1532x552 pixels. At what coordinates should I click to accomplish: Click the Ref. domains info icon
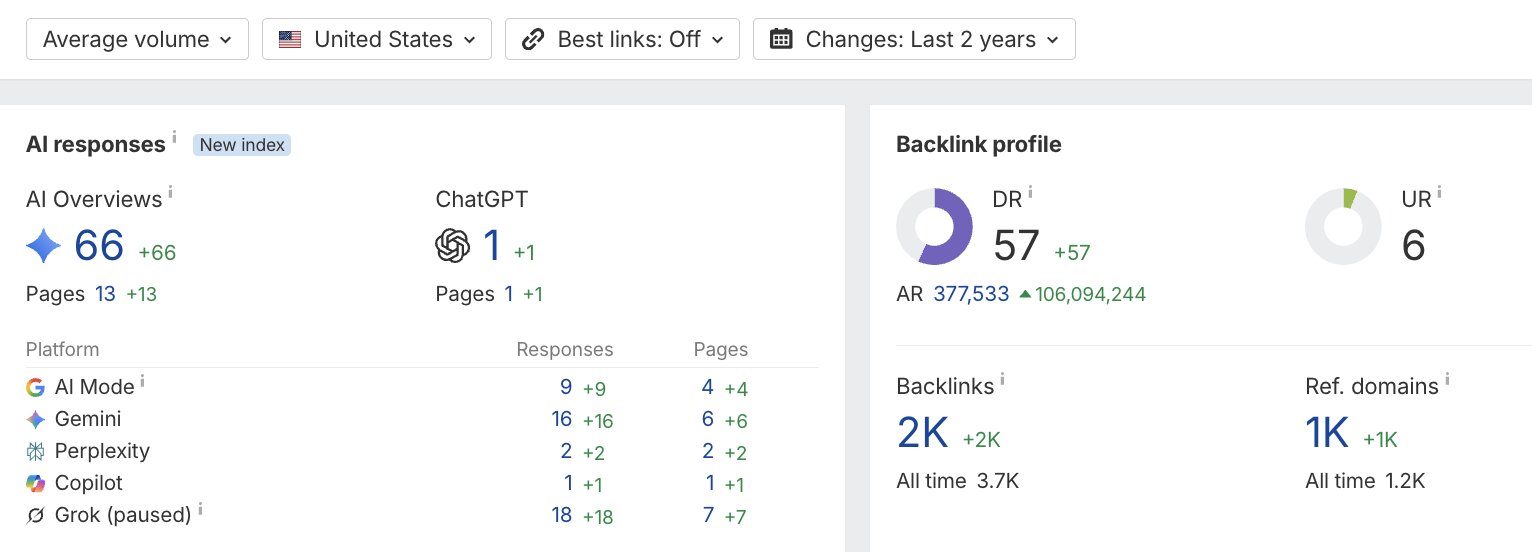point(1447,378)
